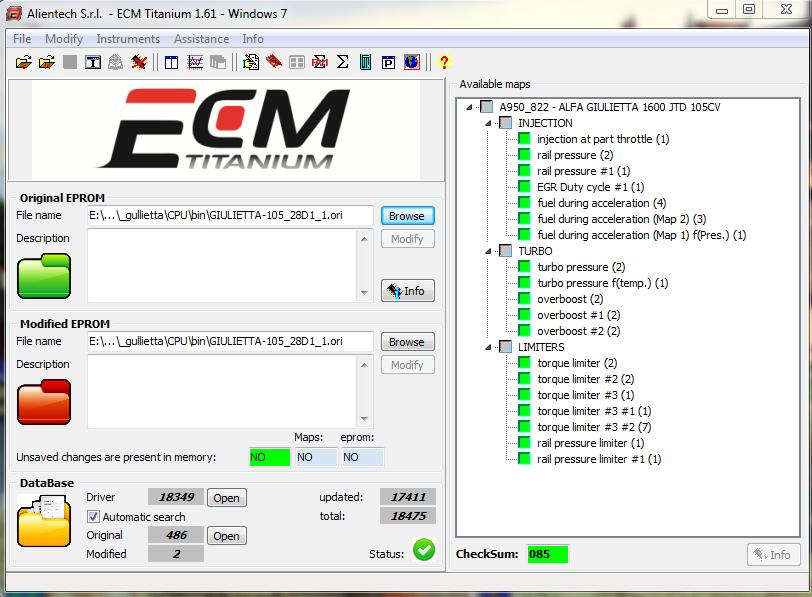Toggle the A950_822 root driver checkbox
The height and width of the screenshot is (597, 812).
(486, 107)
